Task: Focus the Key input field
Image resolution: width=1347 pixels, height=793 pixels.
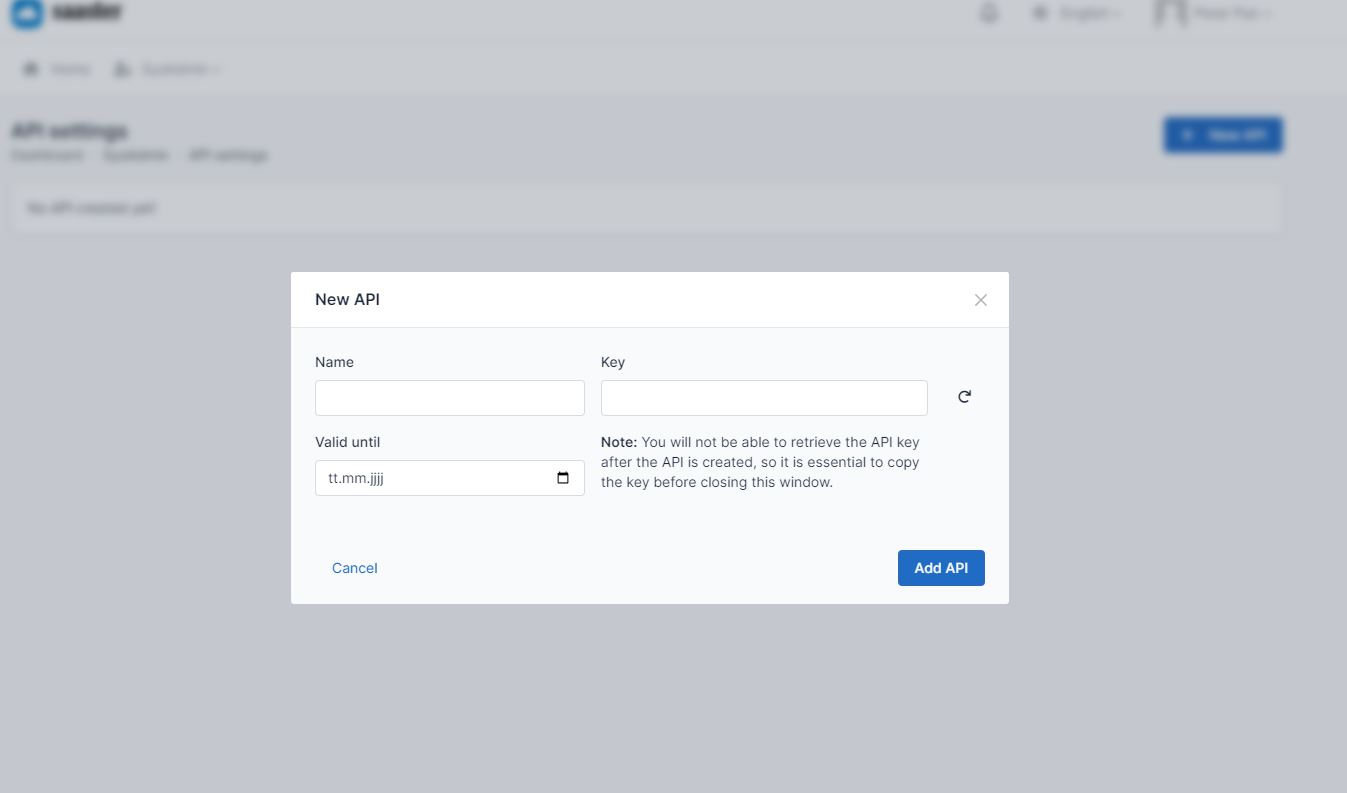Action: tap(763, 398)
